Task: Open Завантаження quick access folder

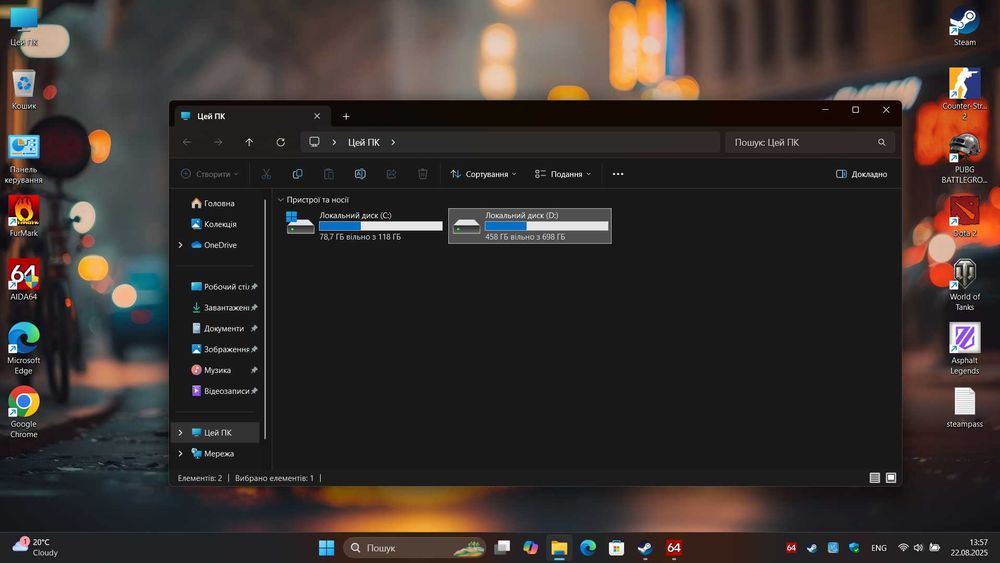Action: 223,307
